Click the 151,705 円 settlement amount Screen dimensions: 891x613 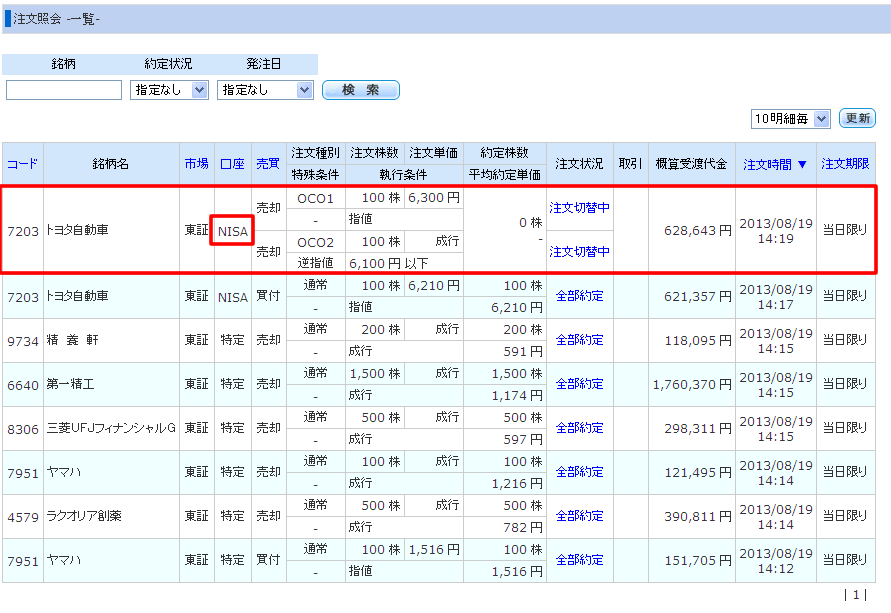click(698, 561)
